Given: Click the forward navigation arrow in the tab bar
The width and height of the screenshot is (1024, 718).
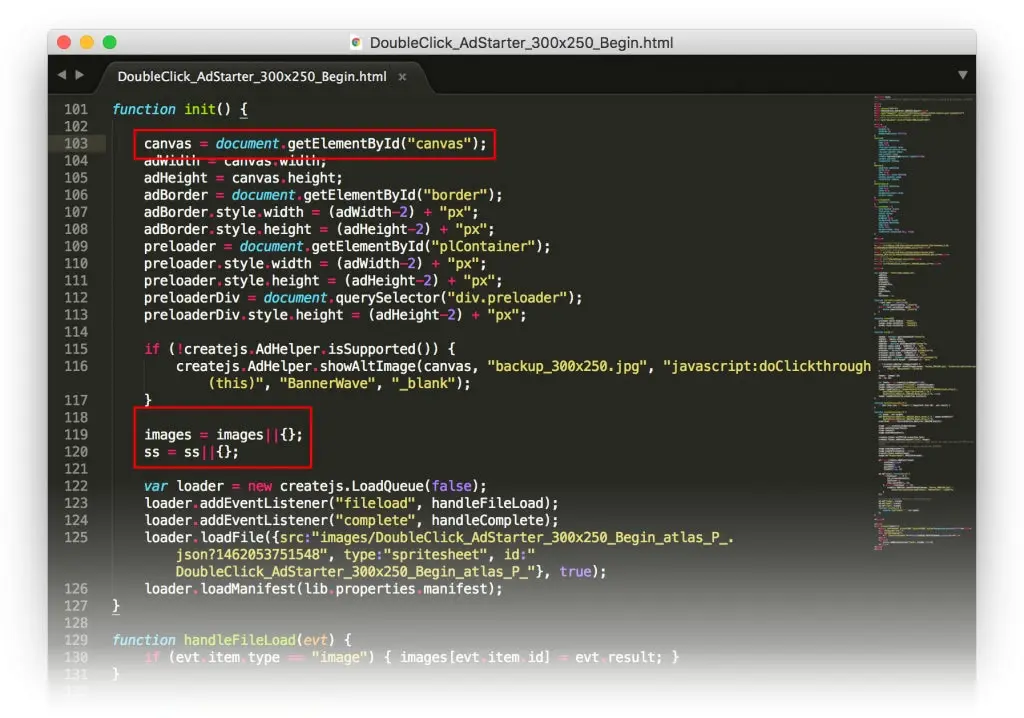Looking at the screenshot, I should (80, 74).
